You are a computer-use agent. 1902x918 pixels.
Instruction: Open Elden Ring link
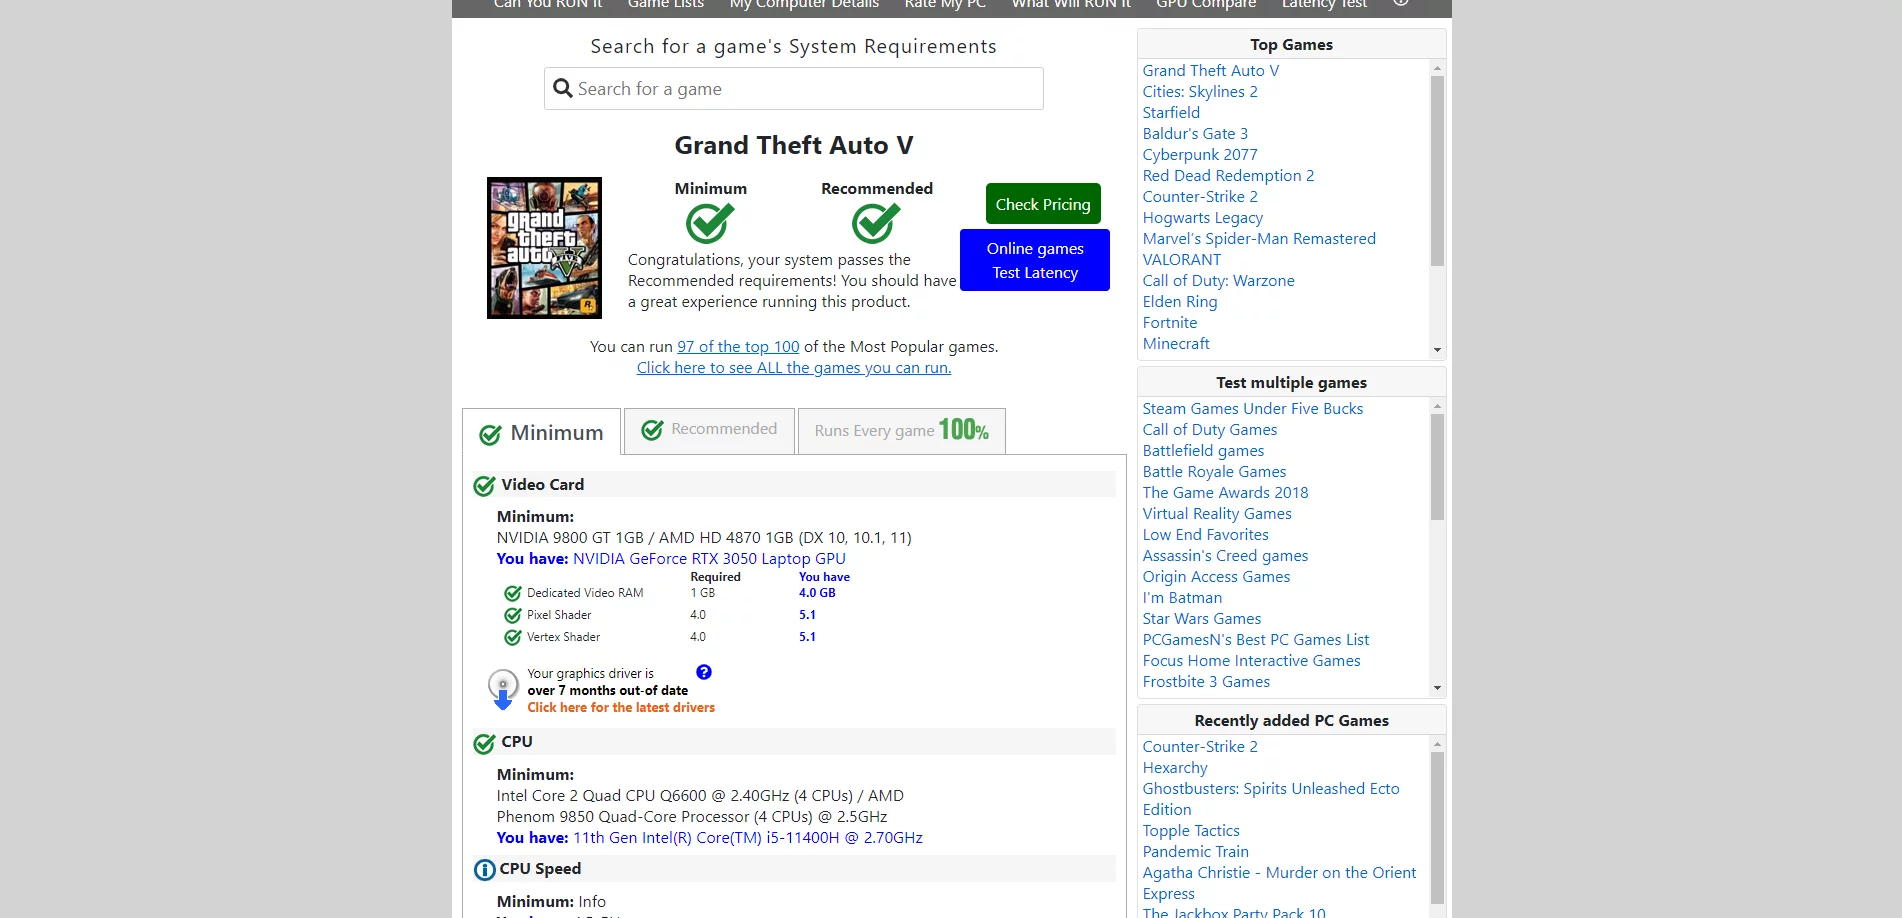pos(1180,302)
